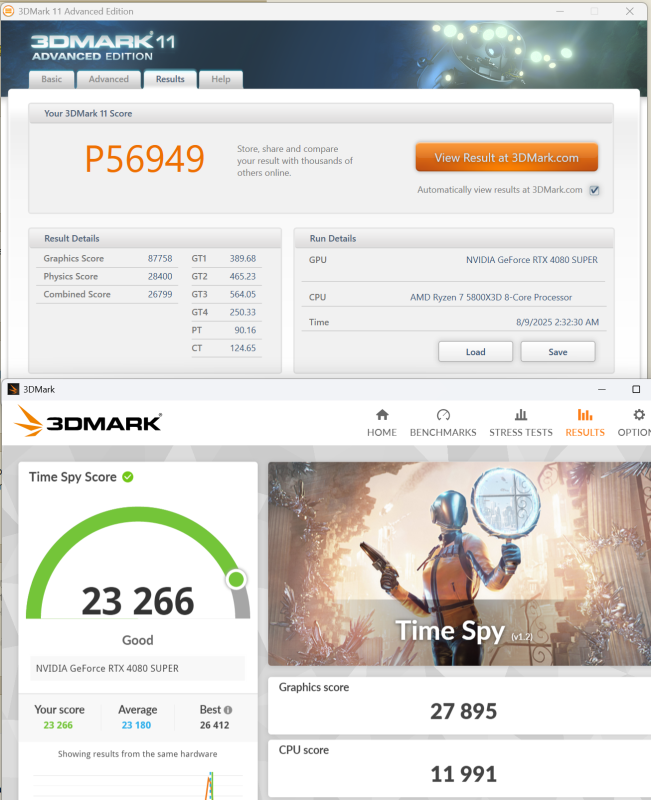Click the Time Spy score 23 266
The image size is (651, 800).
[138, 601]
